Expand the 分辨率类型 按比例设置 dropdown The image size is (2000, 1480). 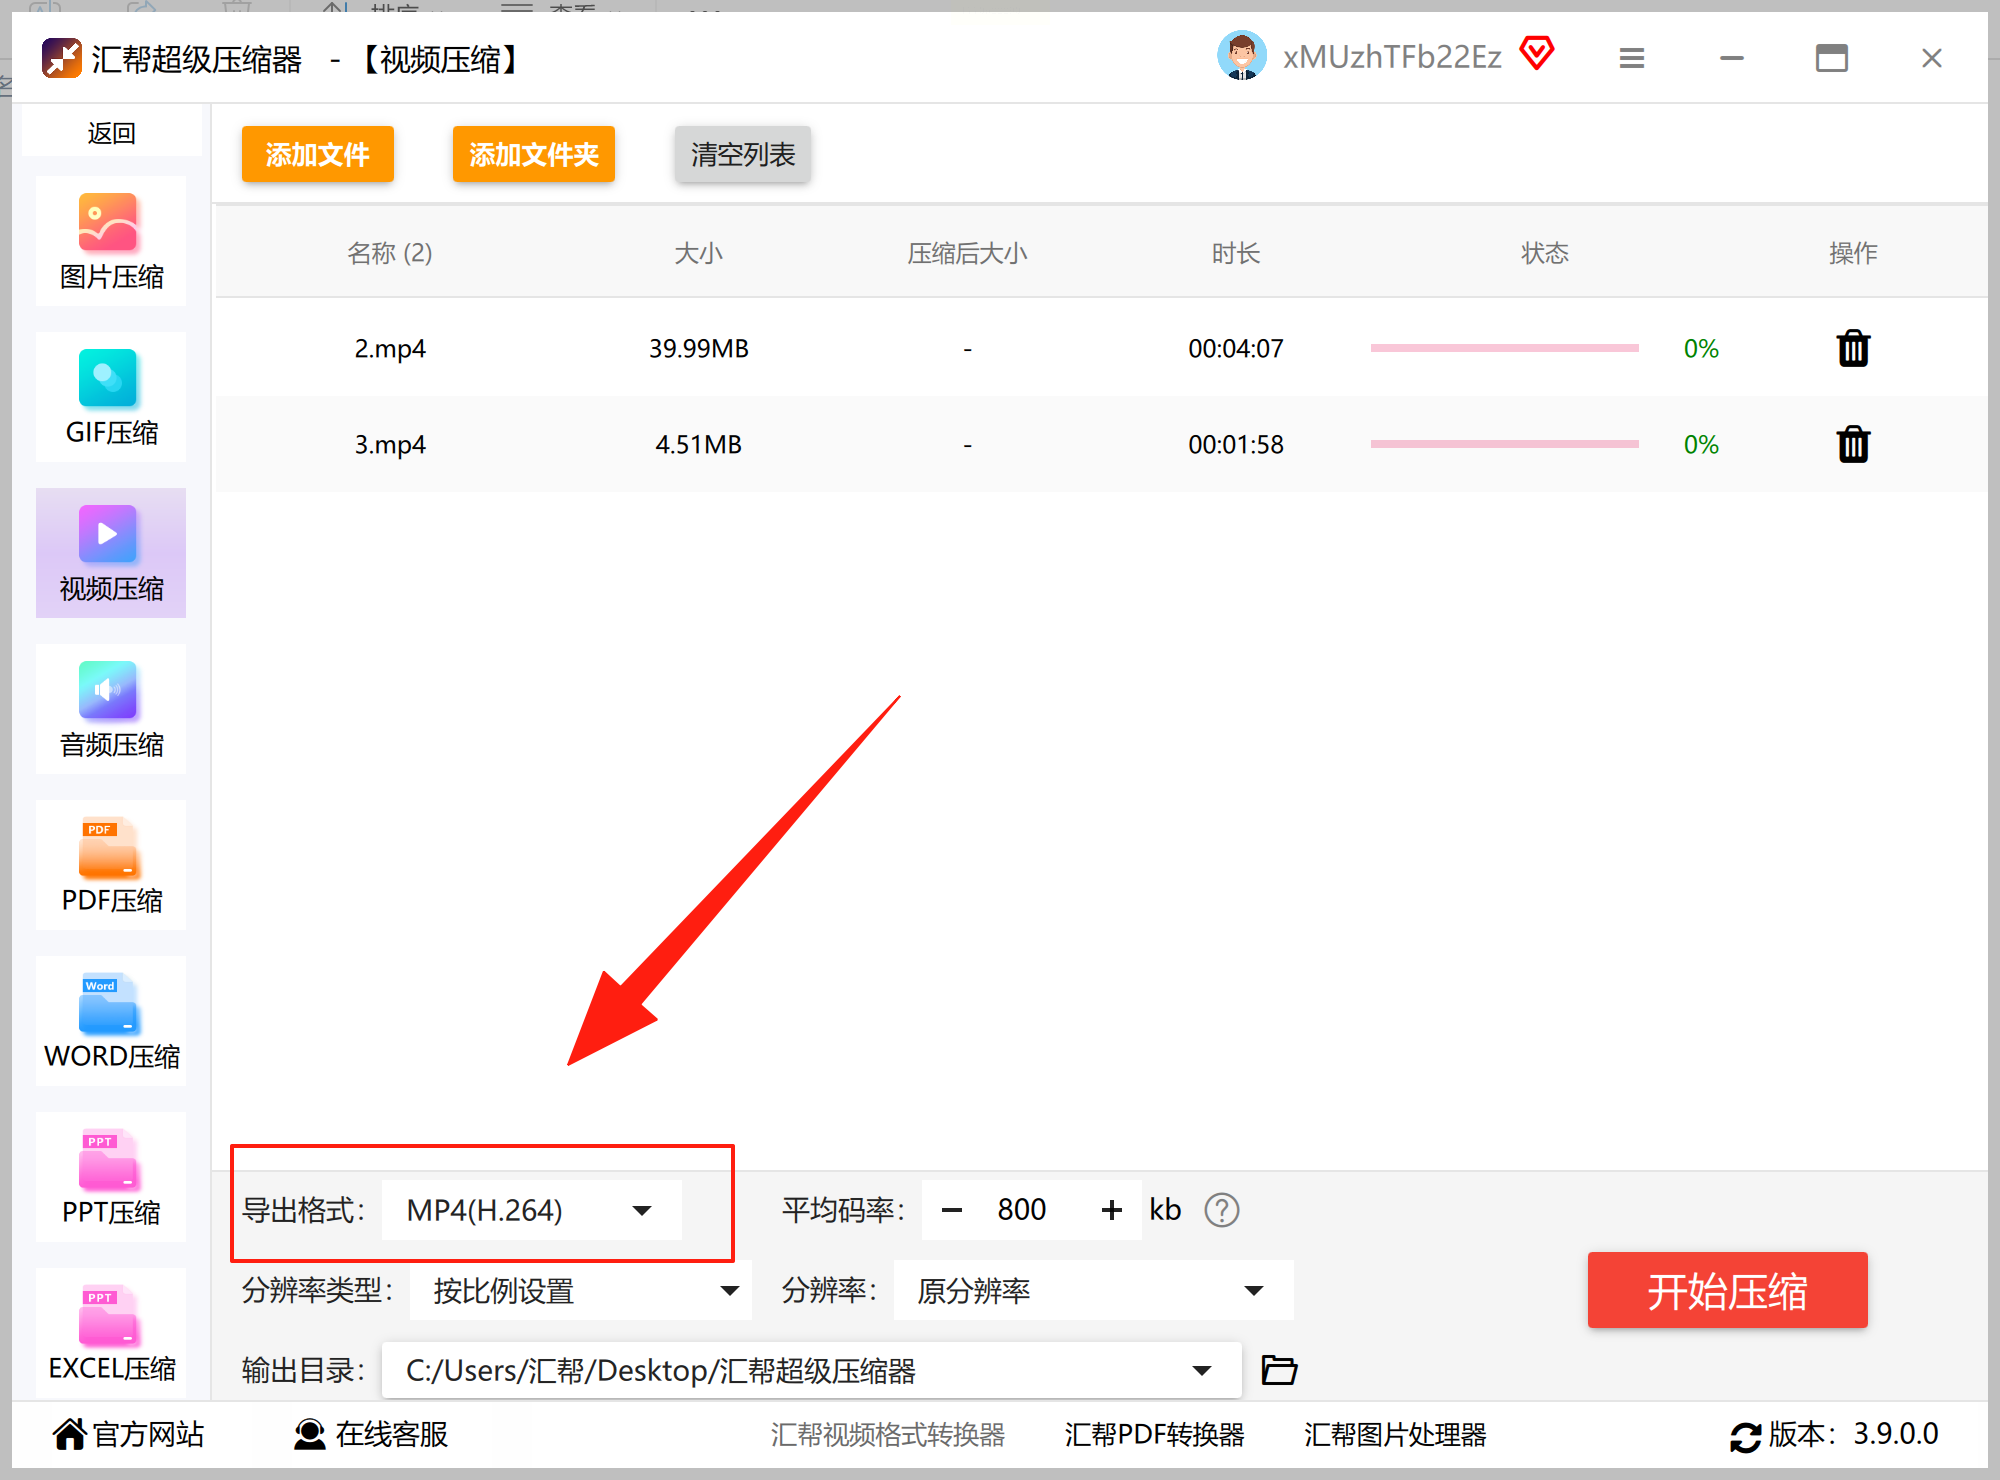pyautogui.click(x=729, y=1291)
